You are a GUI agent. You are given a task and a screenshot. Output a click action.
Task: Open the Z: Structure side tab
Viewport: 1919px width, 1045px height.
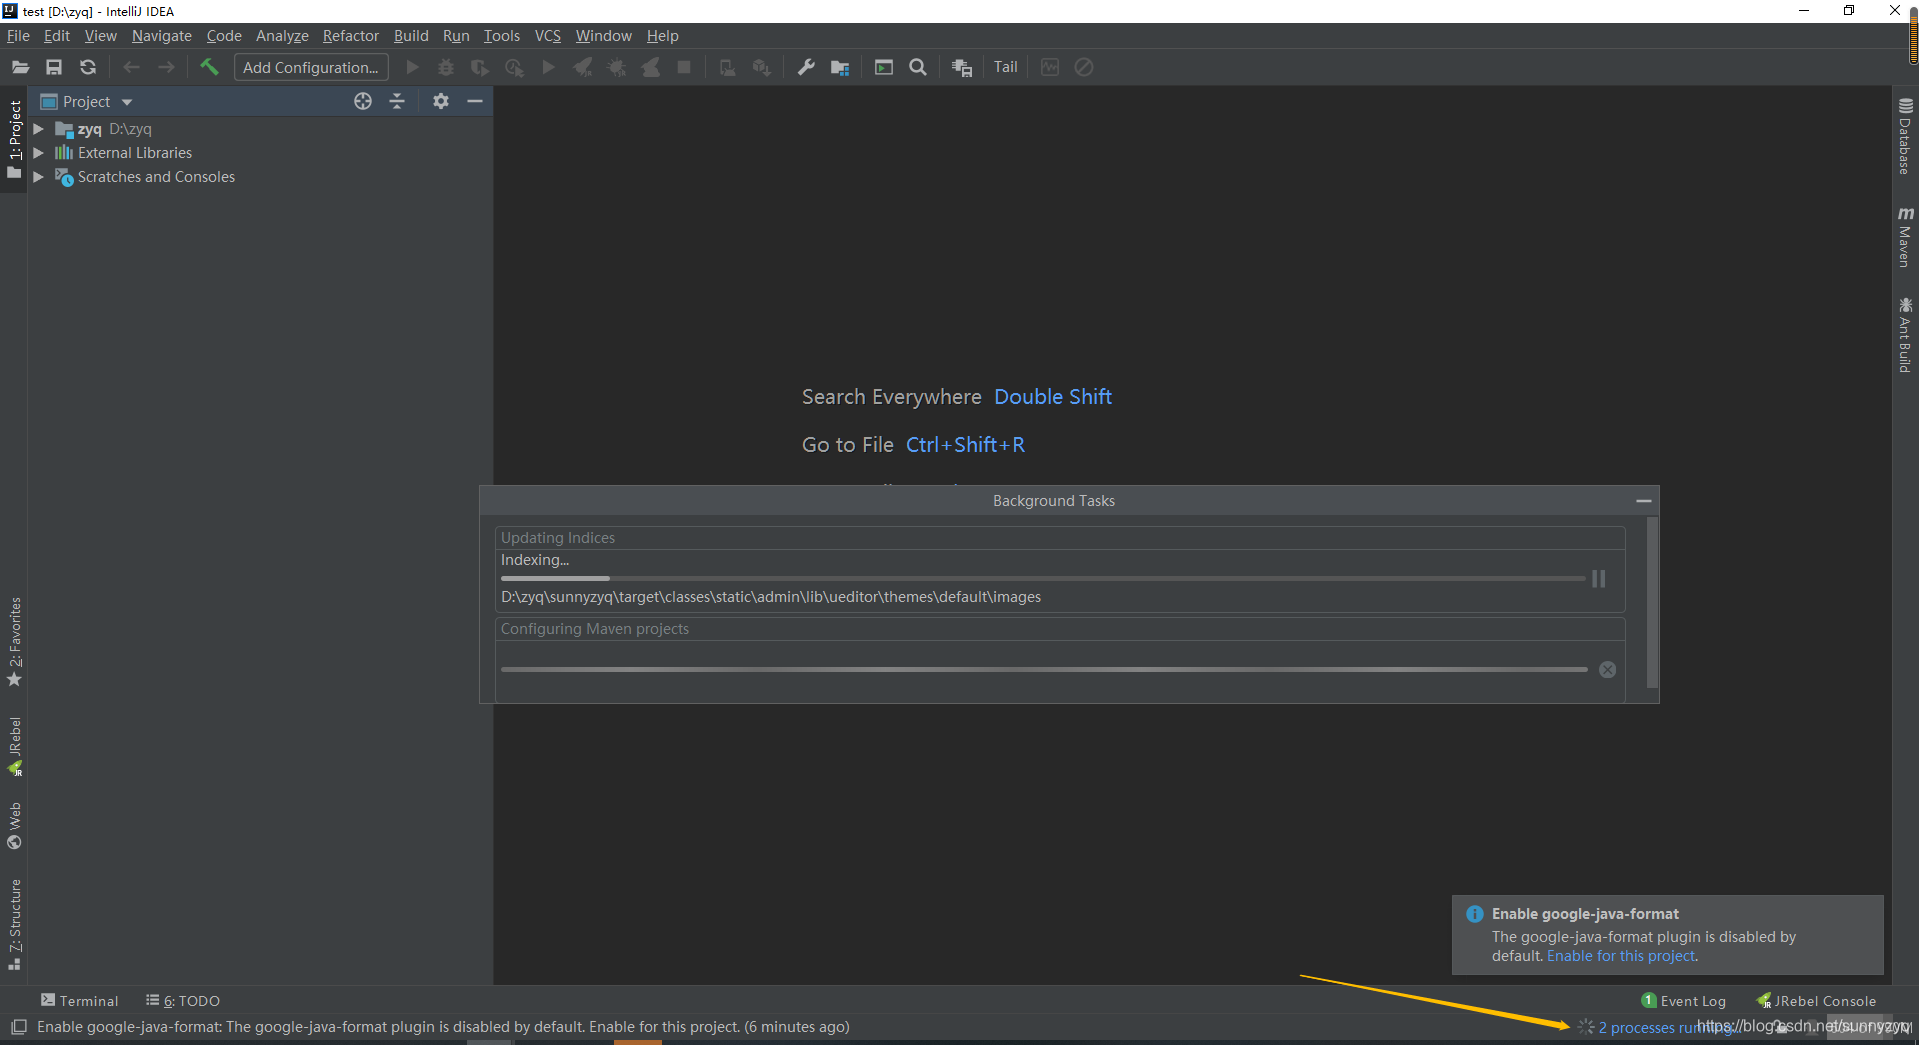coord(14,924)
